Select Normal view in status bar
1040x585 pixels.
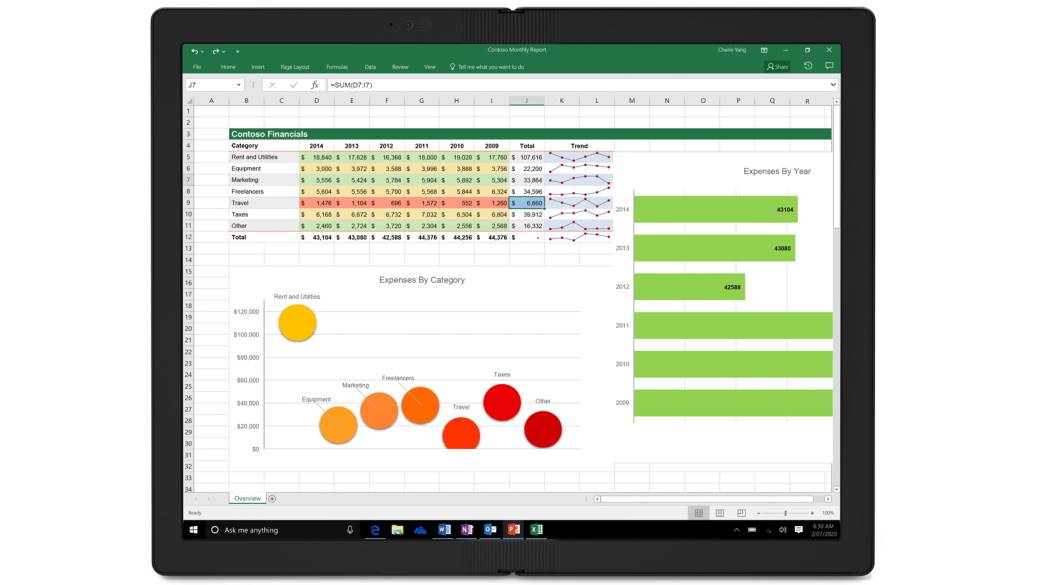699,513
